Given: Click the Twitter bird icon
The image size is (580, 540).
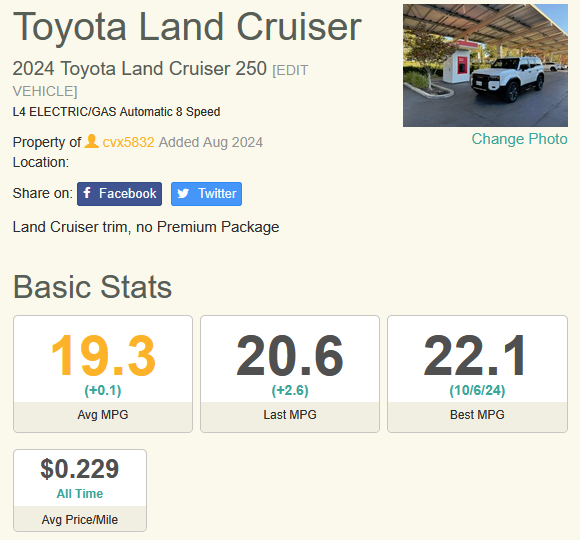Looking at the screenshot, I should [x=183, y=193].
